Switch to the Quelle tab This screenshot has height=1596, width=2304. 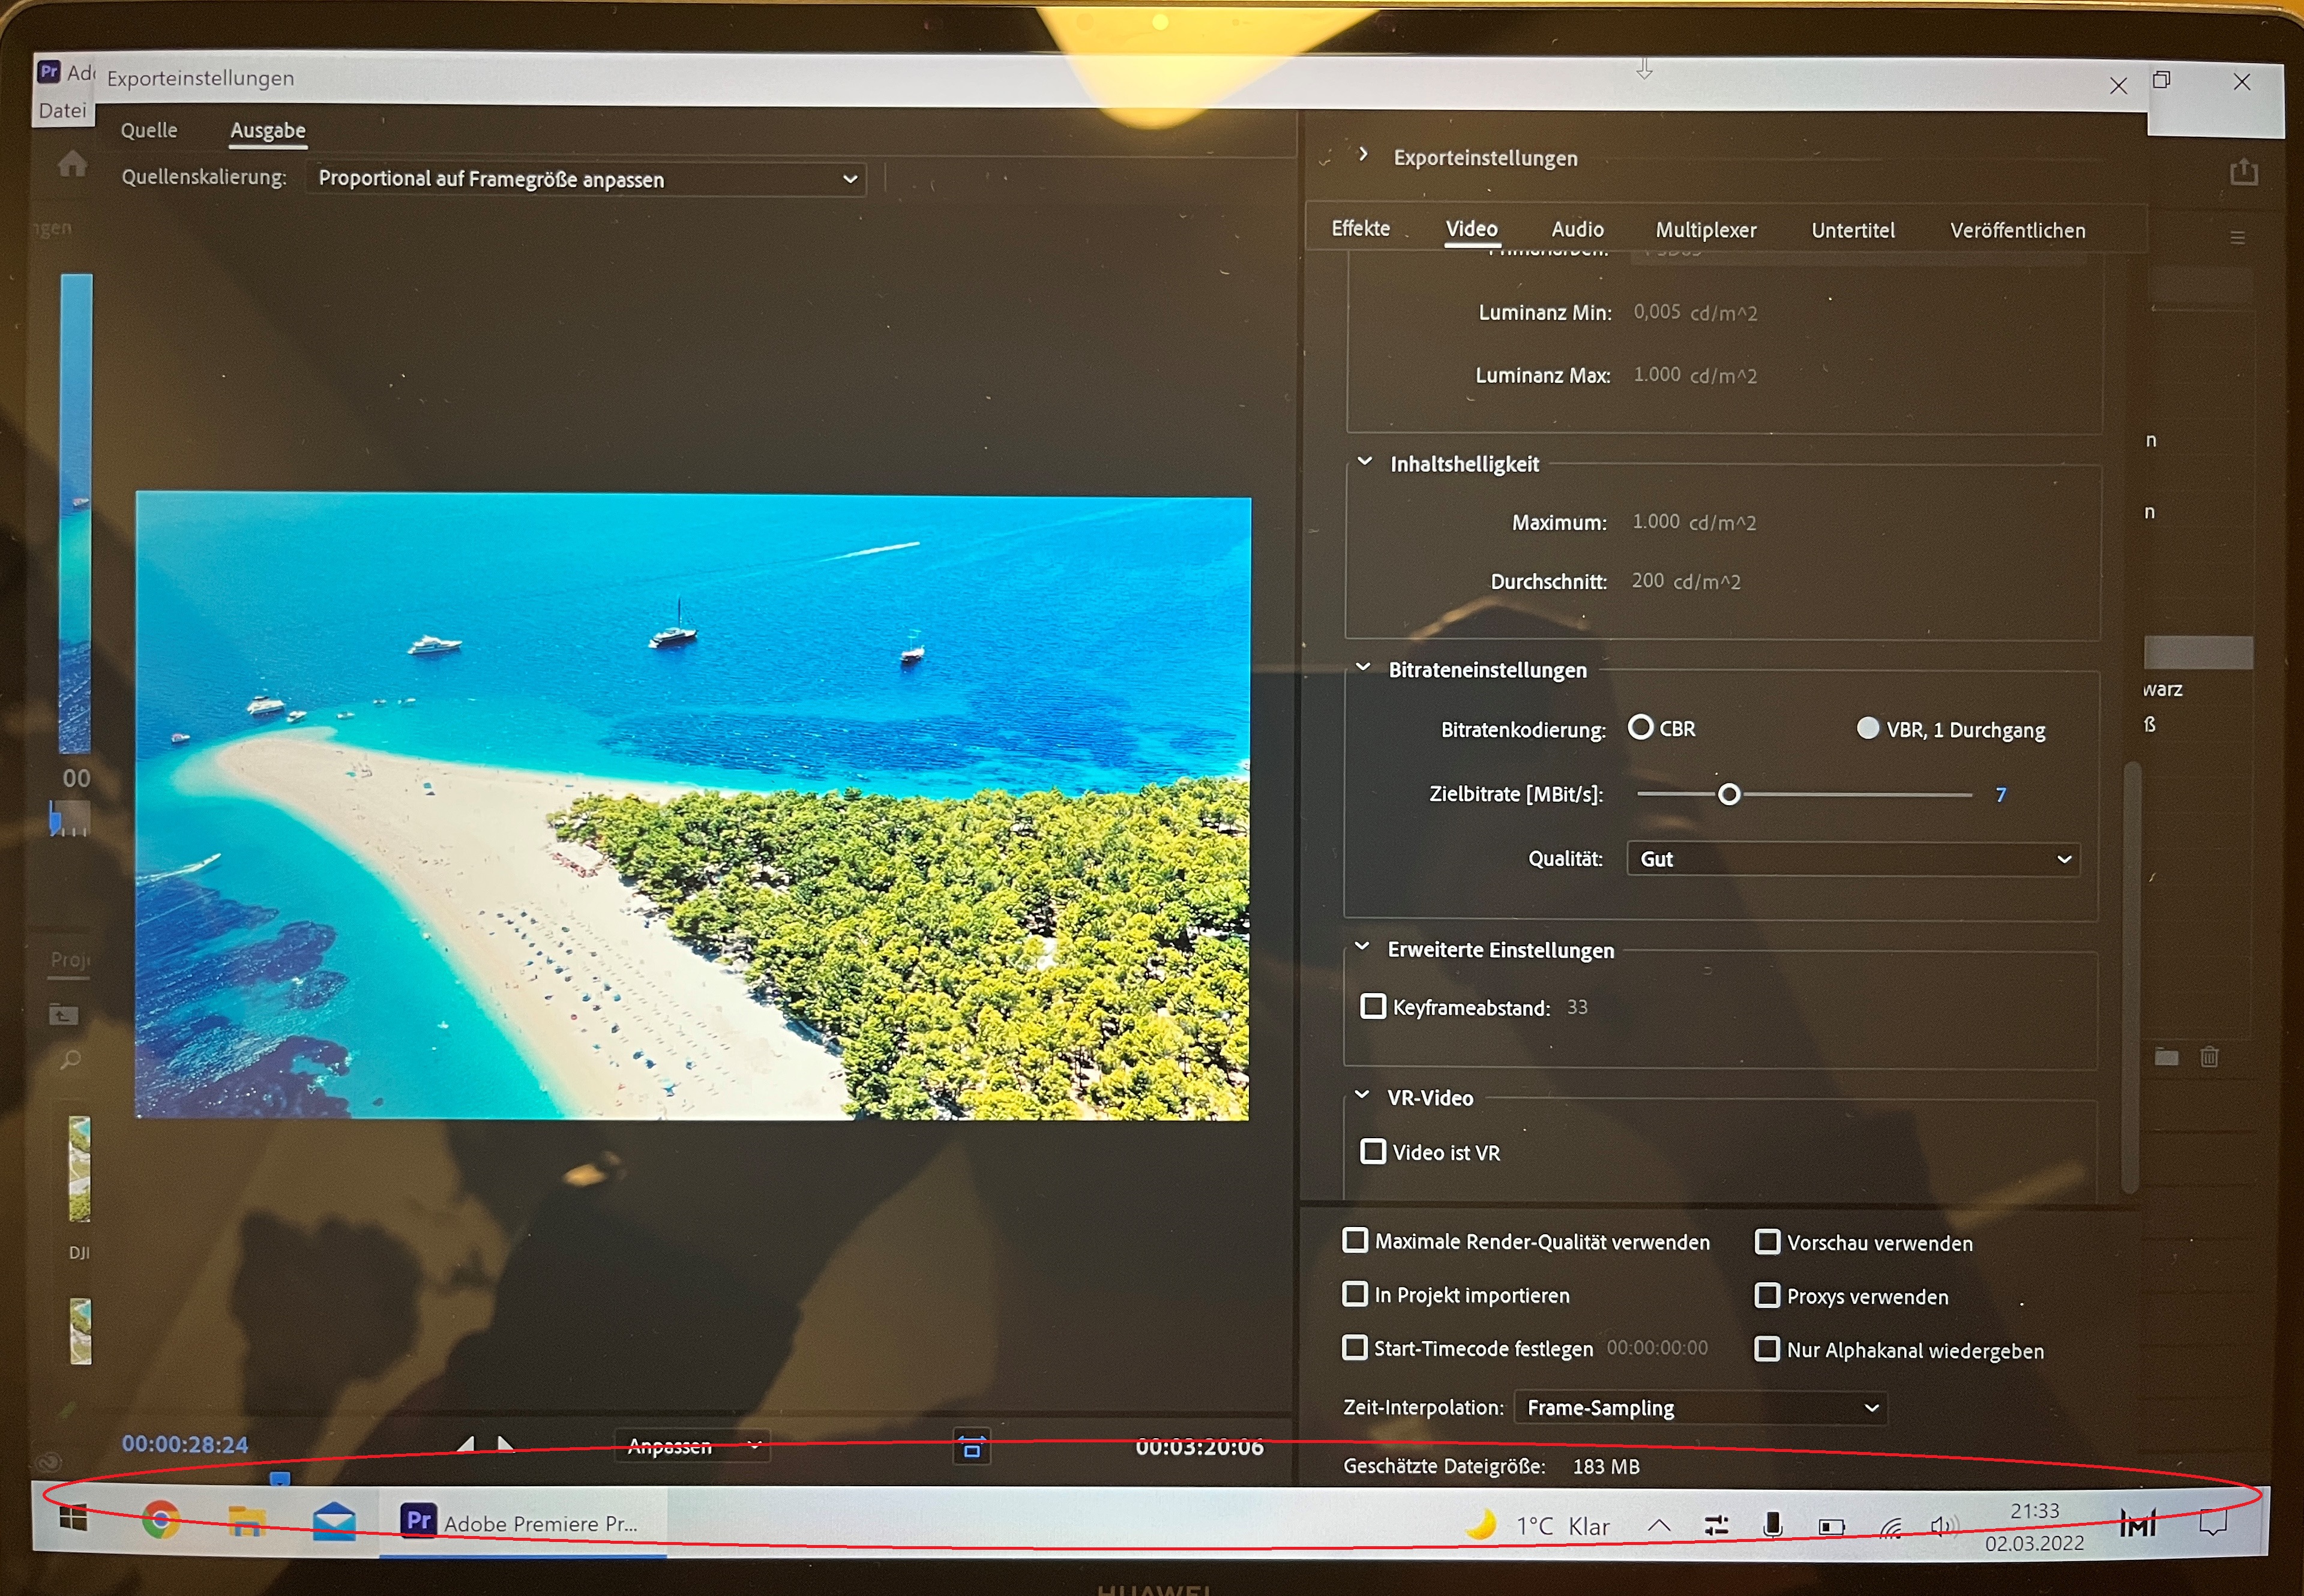149,130
